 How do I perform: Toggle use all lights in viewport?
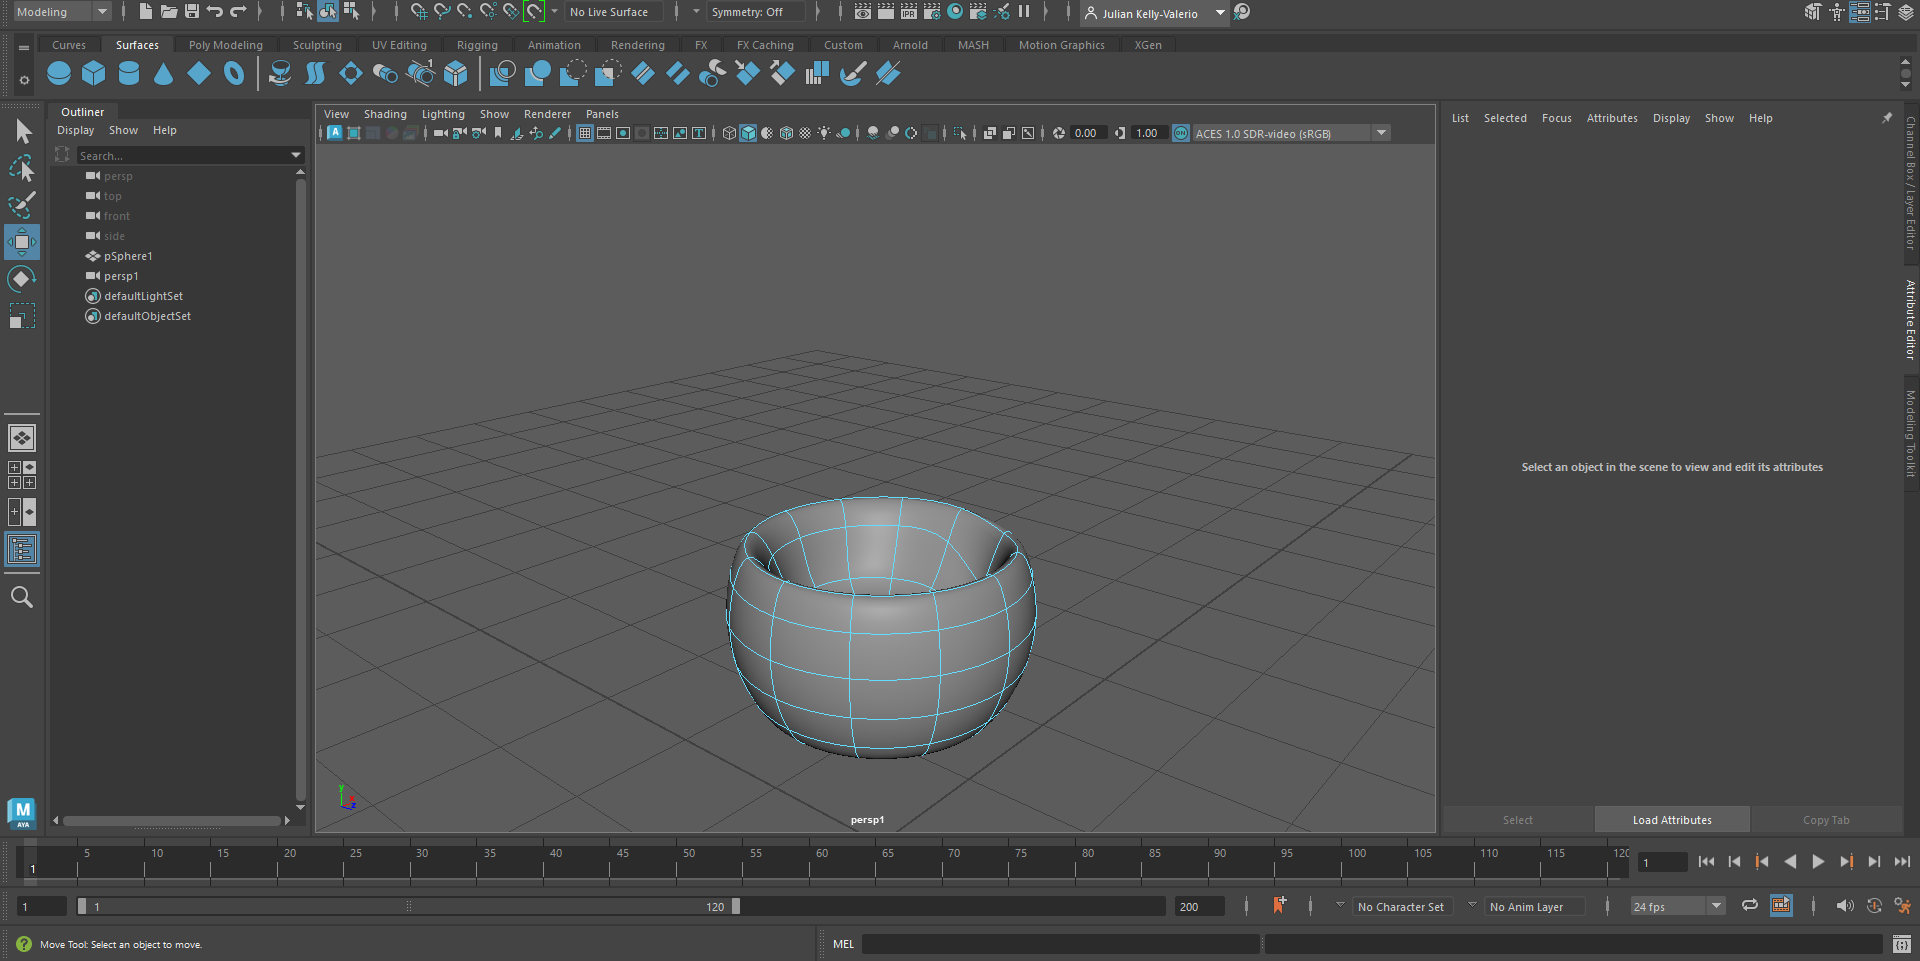click(x=824, y=133)
